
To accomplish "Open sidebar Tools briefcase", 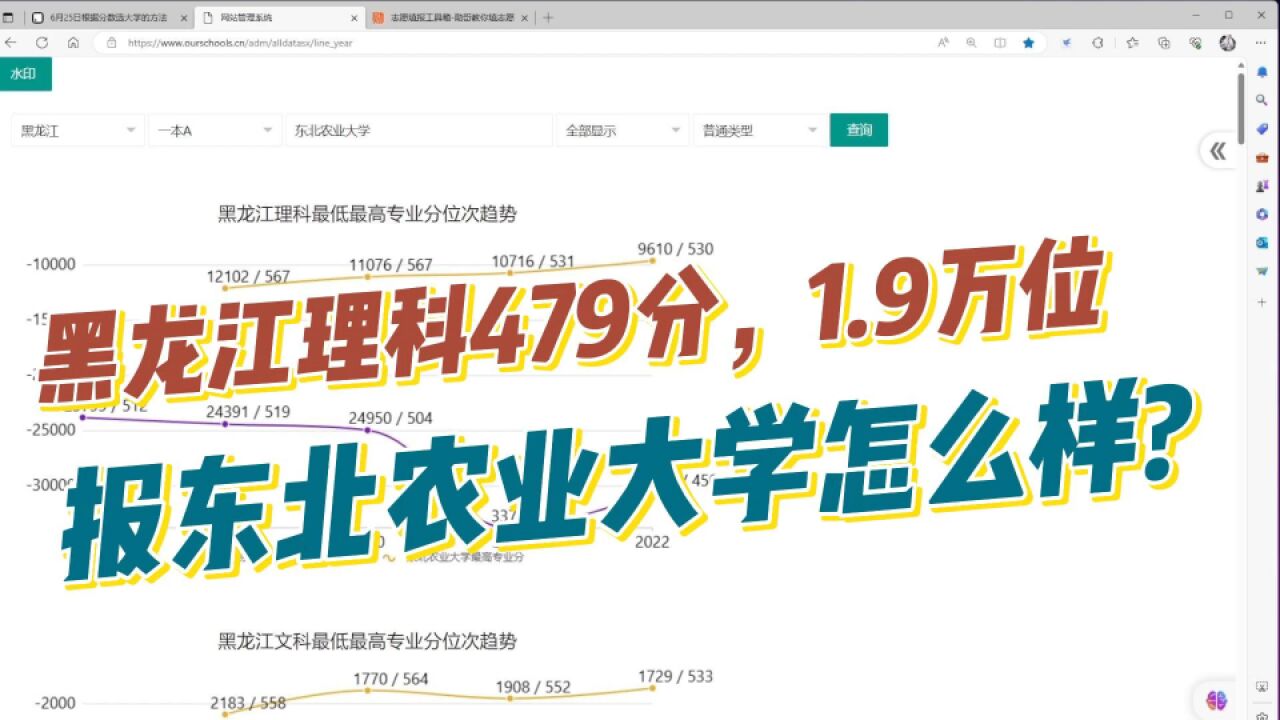I will tap(1262, 157).
